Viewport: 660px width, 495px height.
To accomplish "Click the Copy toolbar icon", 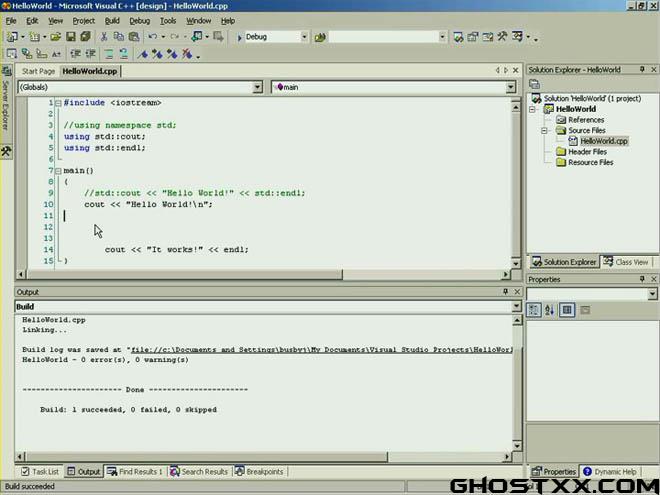I will 119,37.
